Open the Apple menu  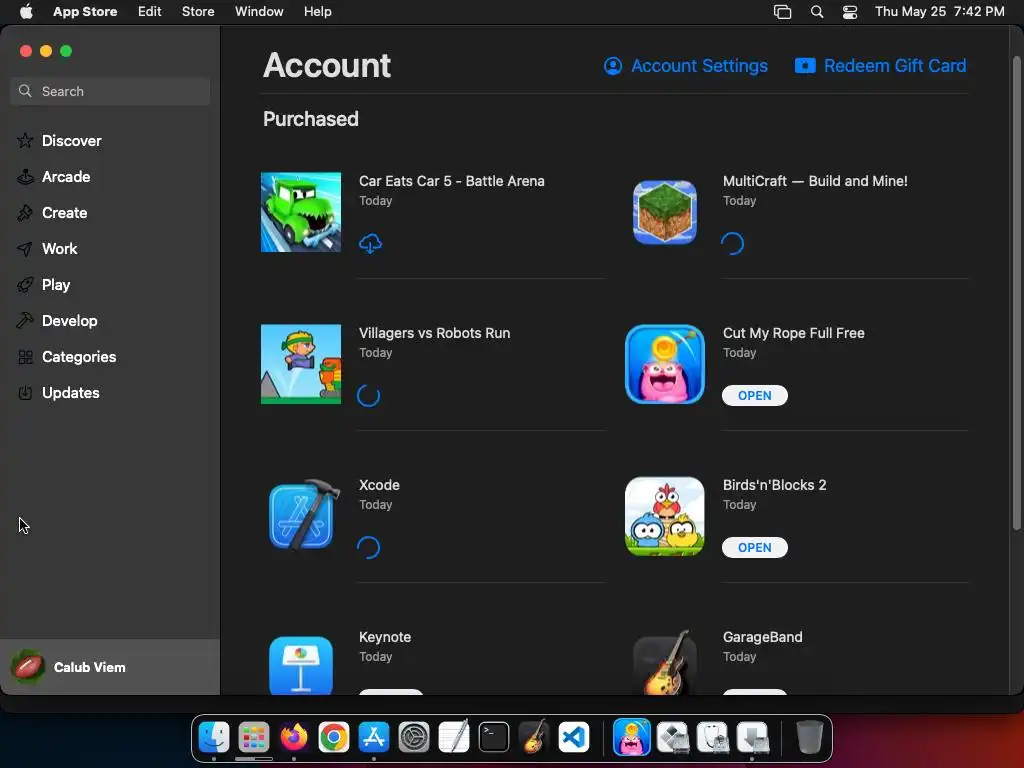click(x=26, y=11)
